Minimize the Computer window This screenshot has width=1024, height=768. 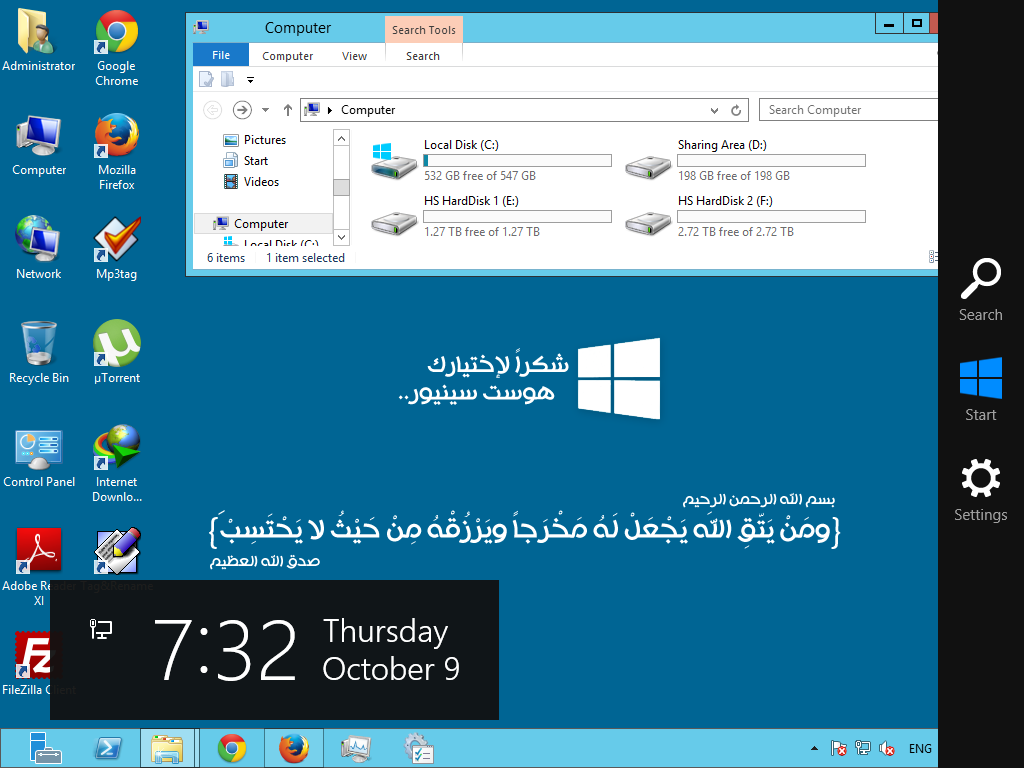[x=889, y=24]
